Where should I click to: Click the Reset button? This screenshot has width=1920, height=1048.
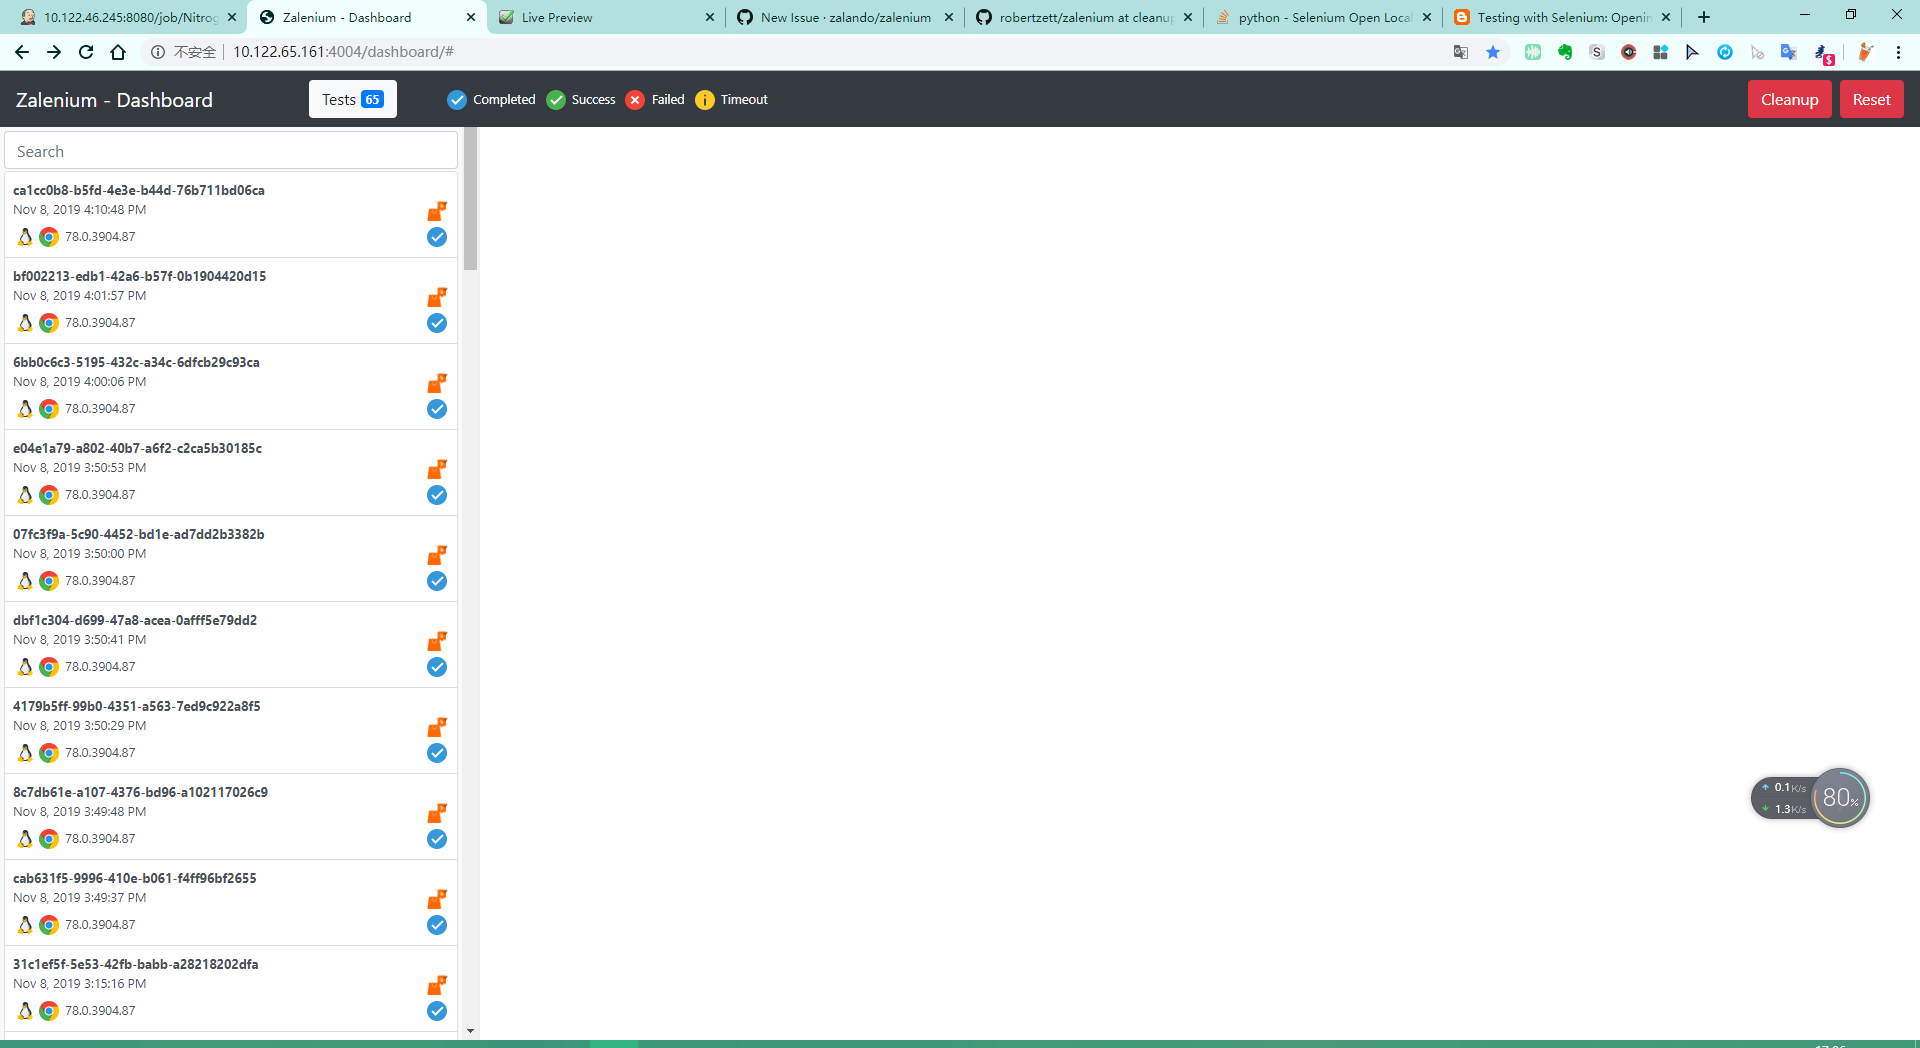coord(1871,99)
